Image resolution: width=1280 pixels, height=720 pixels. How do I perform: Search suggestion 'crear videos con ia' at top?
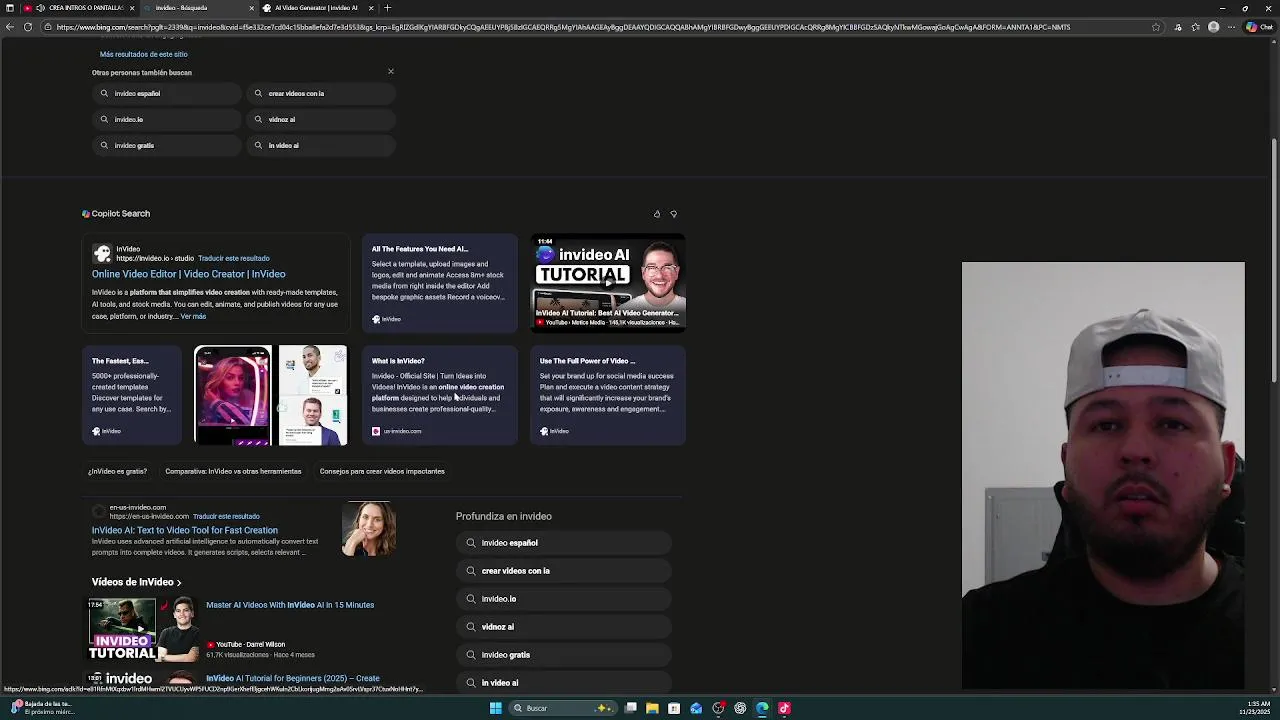point(322,93)
